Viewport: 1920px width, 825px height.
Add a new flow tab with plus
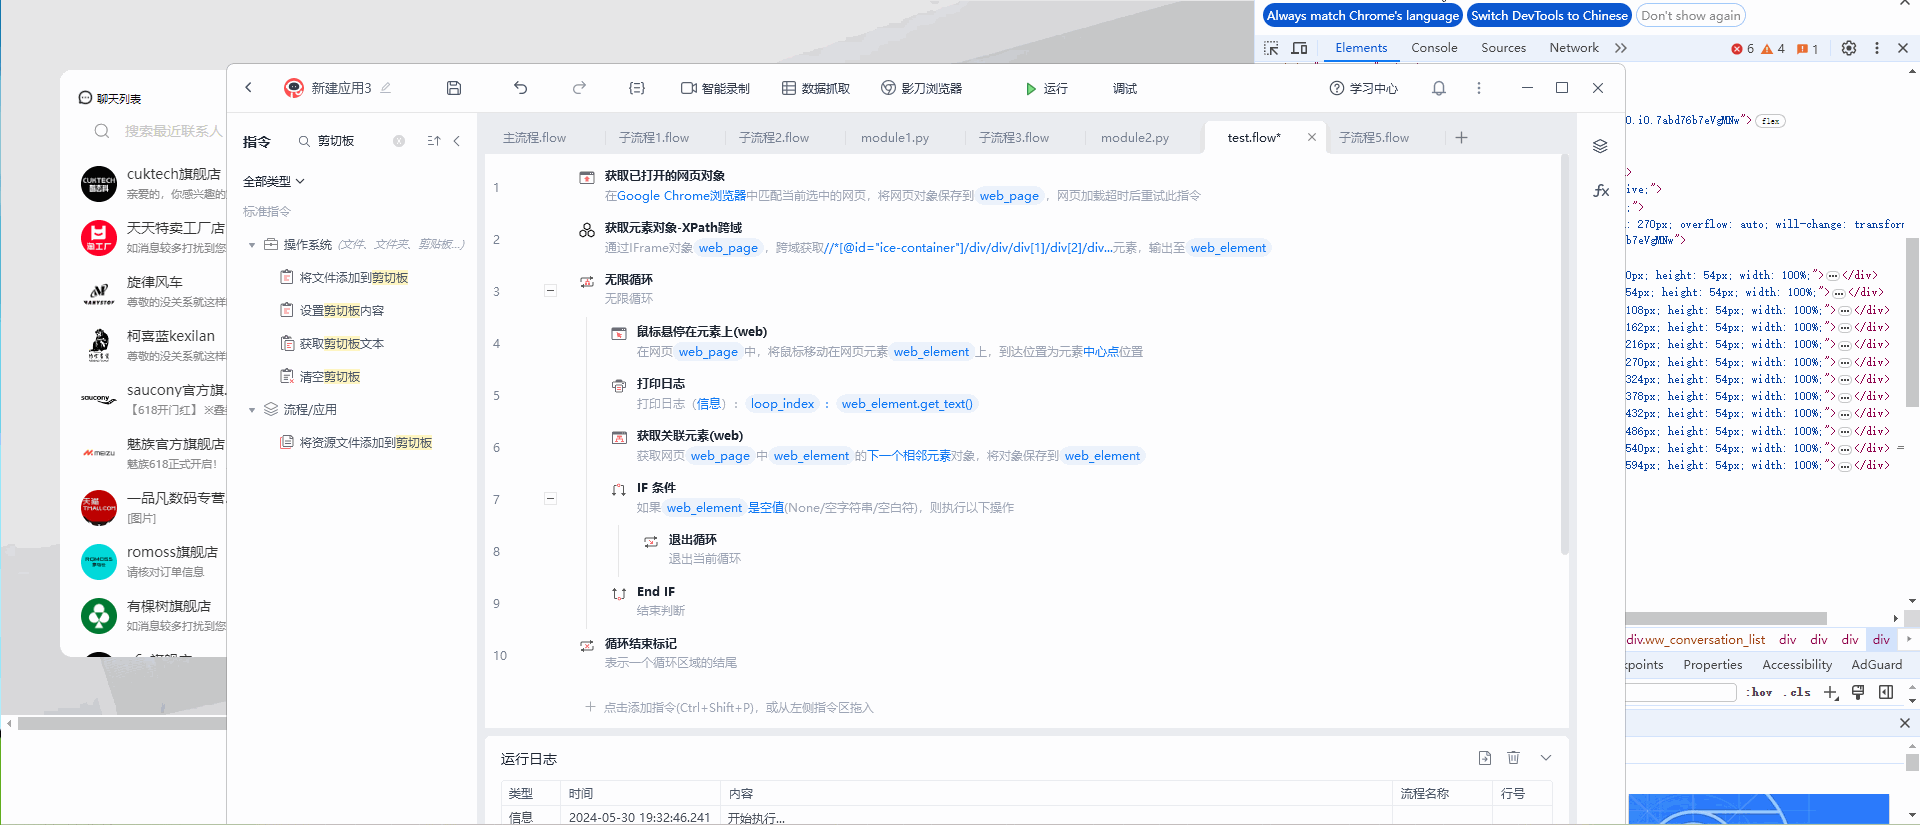pyautogui.click(x=1461, y=138)
